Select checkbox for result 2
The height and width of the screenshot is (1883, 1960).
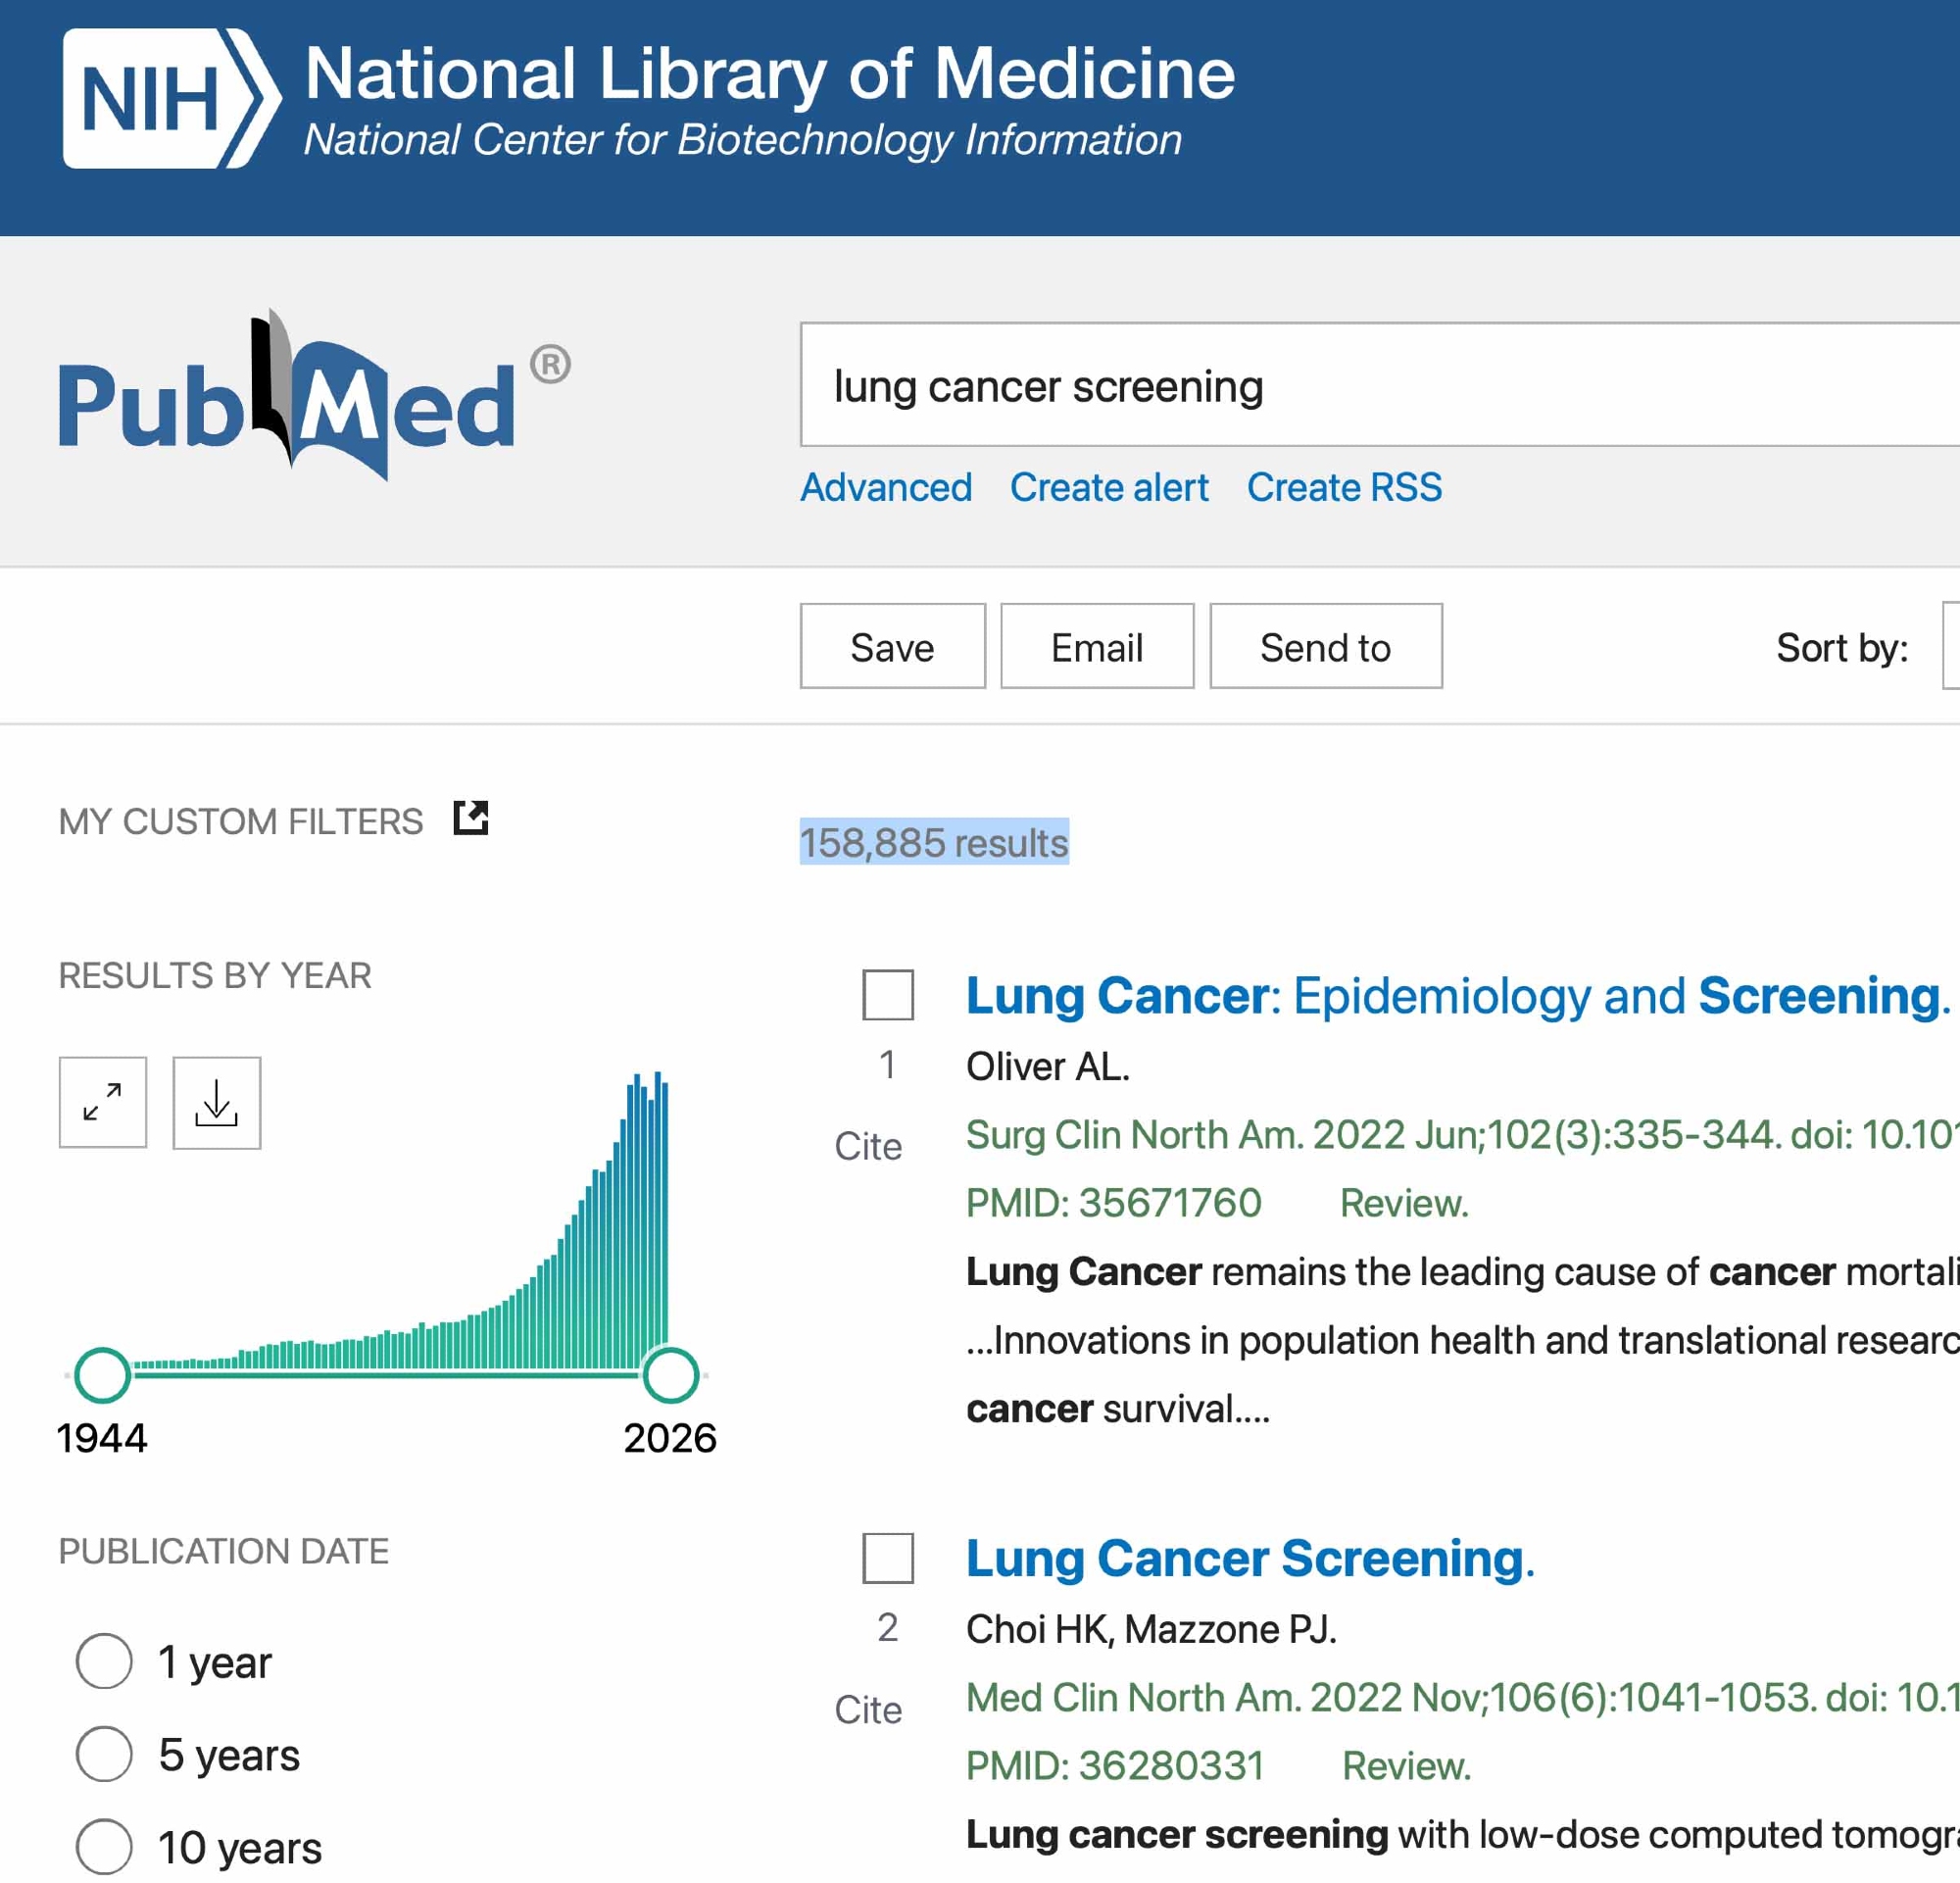click(x=887, y=1557)
